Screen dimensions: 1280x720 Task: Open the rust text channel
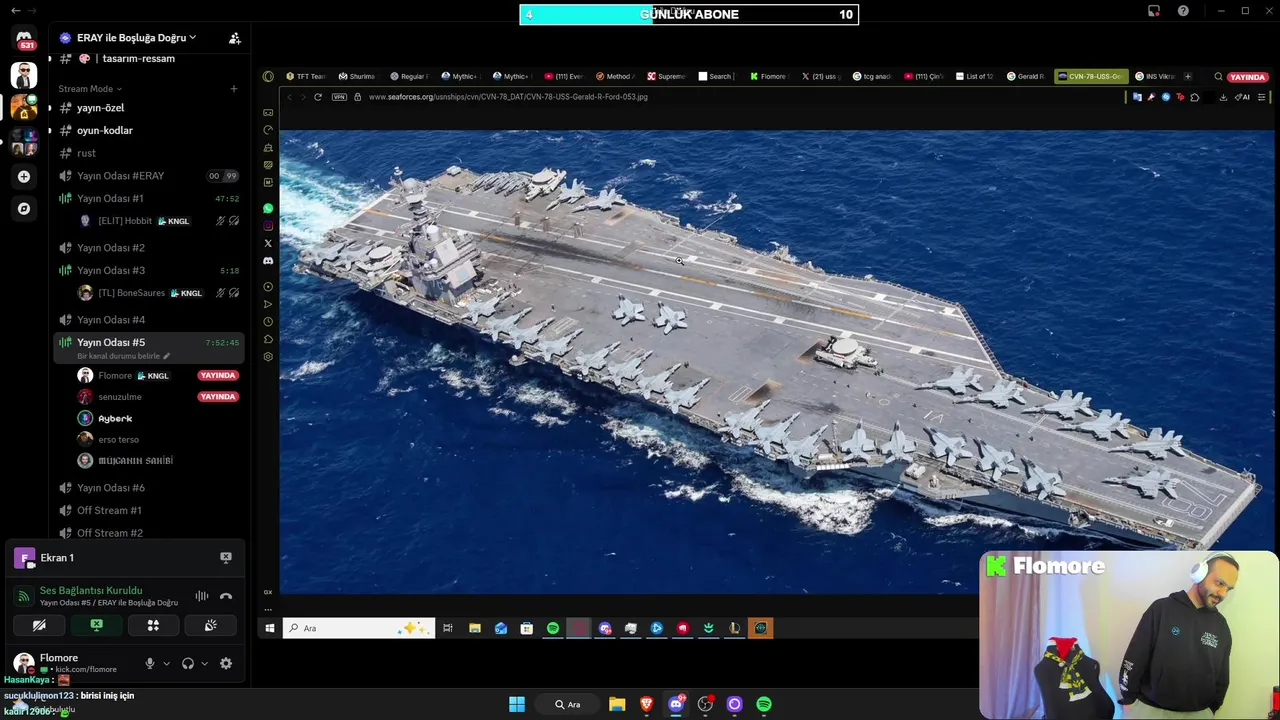click(149, 153)
